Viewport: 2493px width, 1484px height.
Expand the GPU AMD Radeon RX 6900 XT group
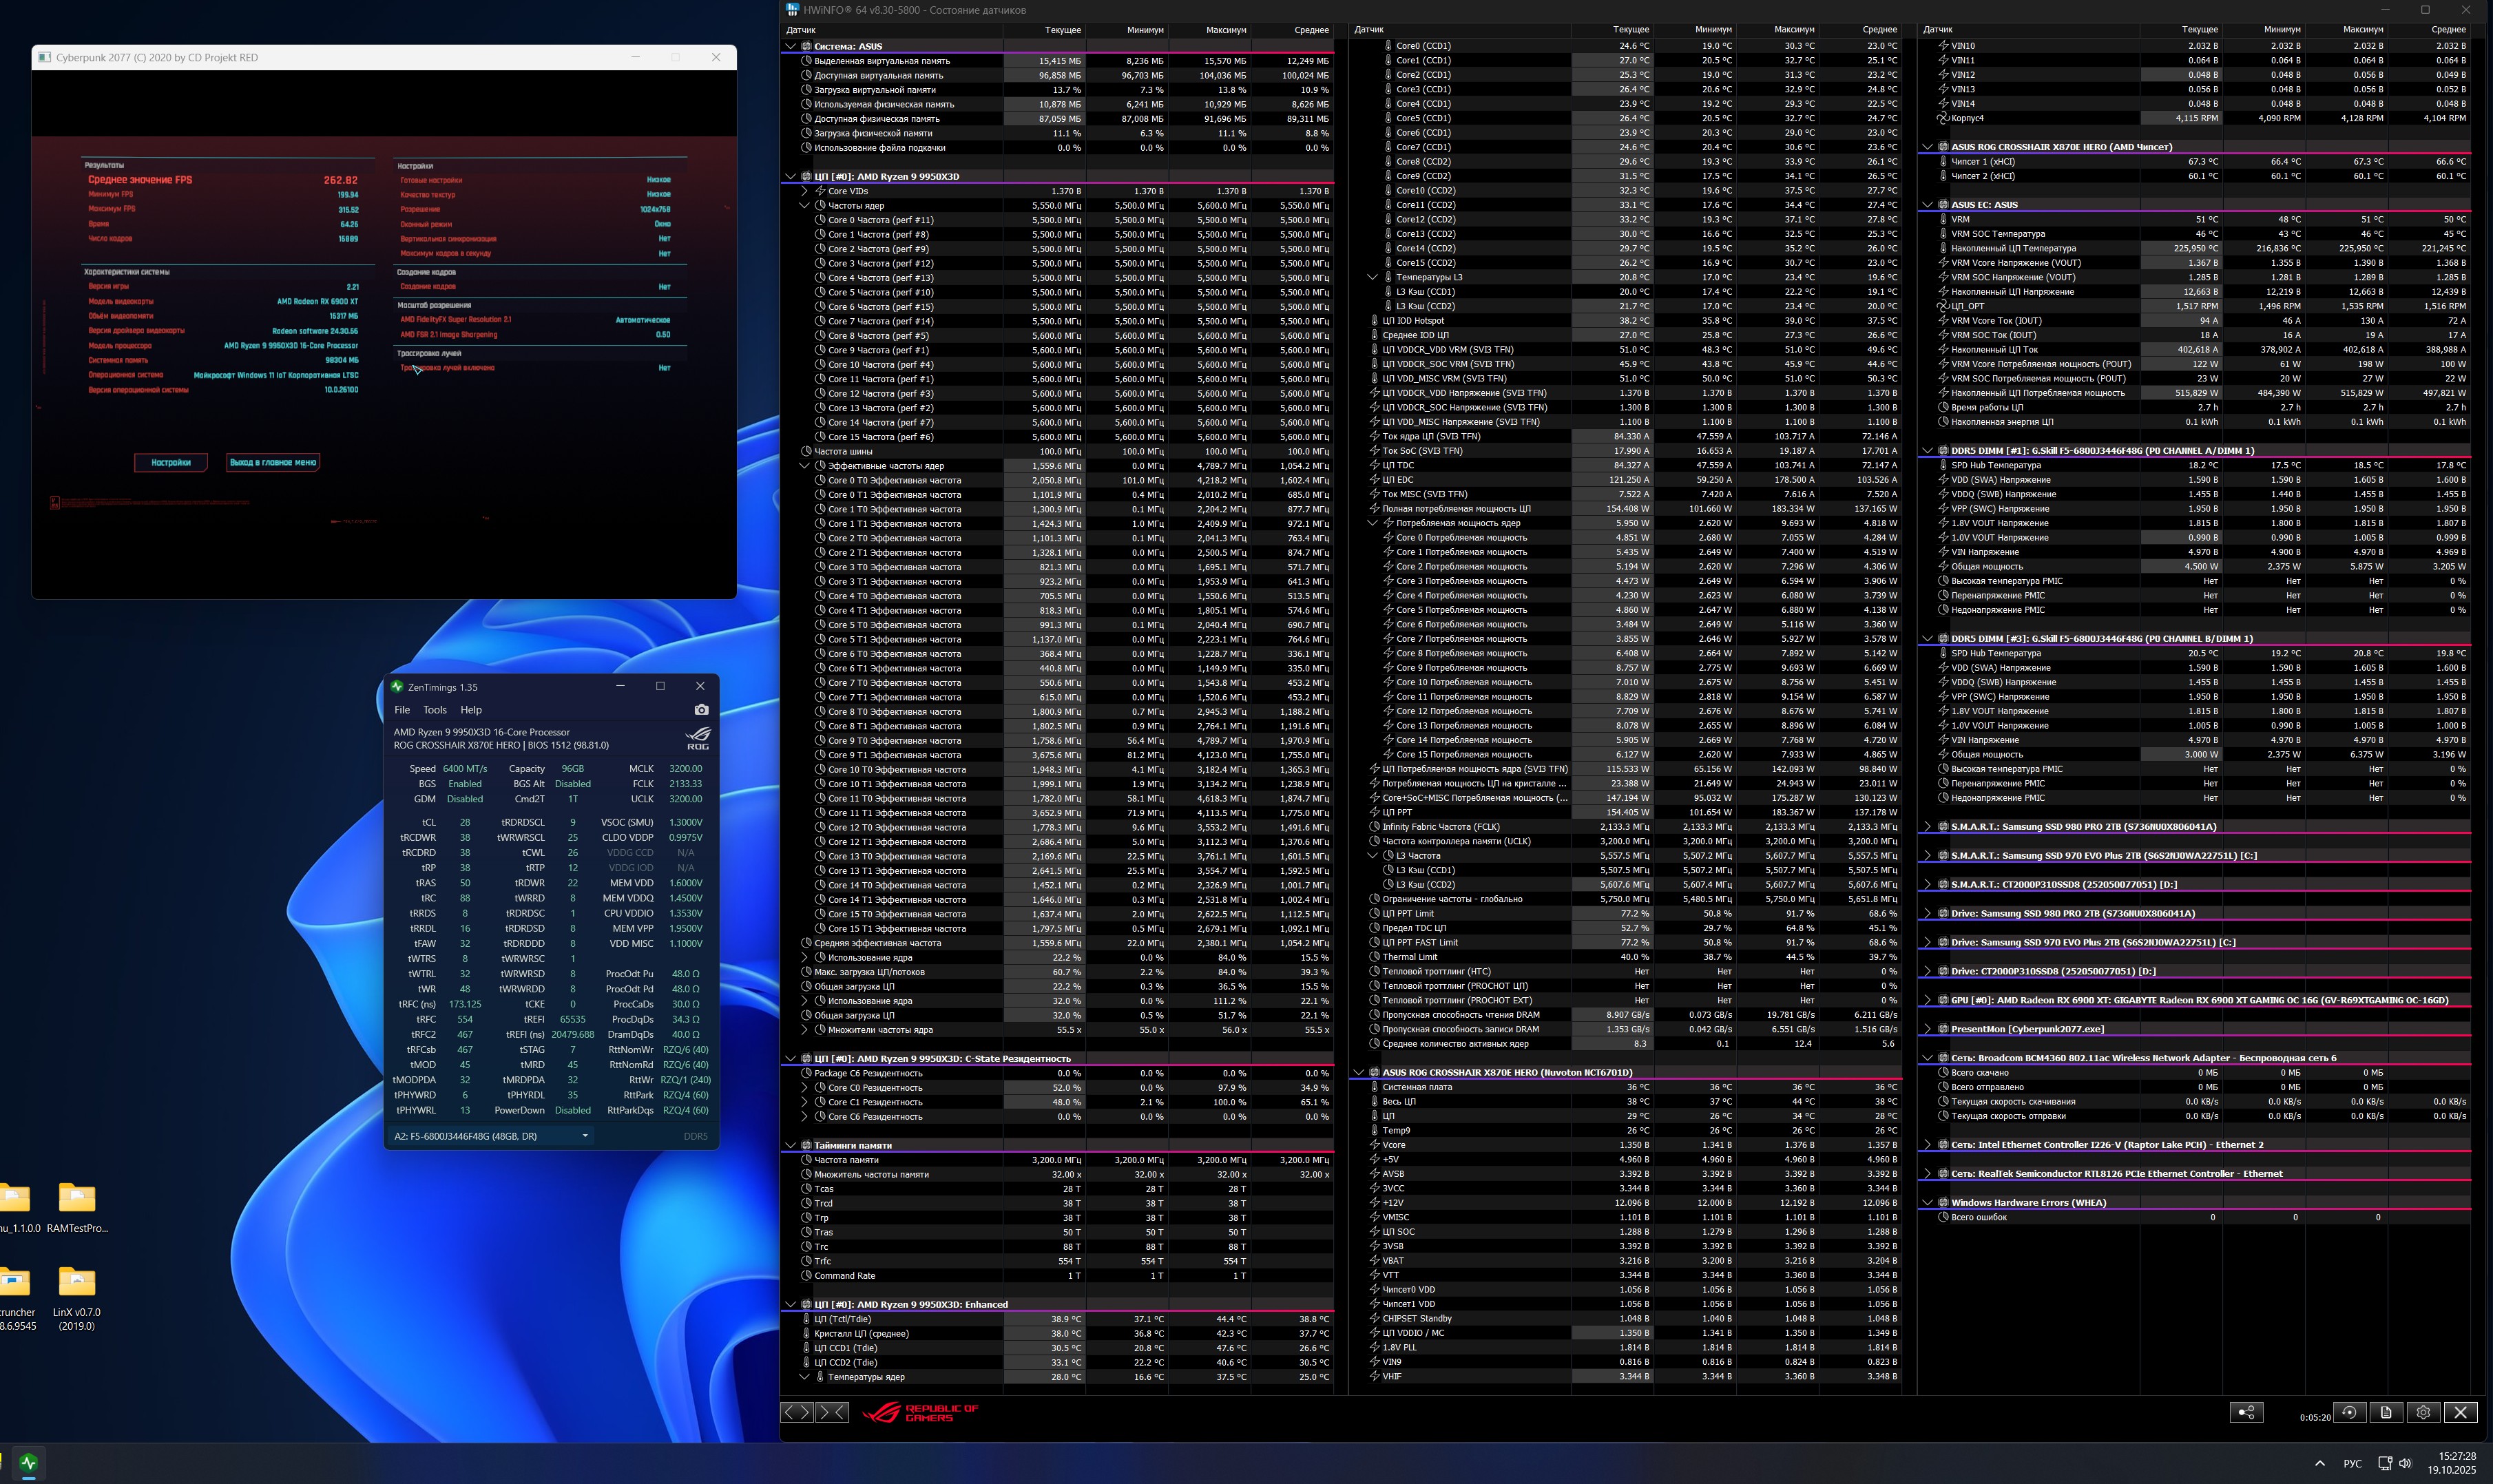click(x=1928, y=1000)
